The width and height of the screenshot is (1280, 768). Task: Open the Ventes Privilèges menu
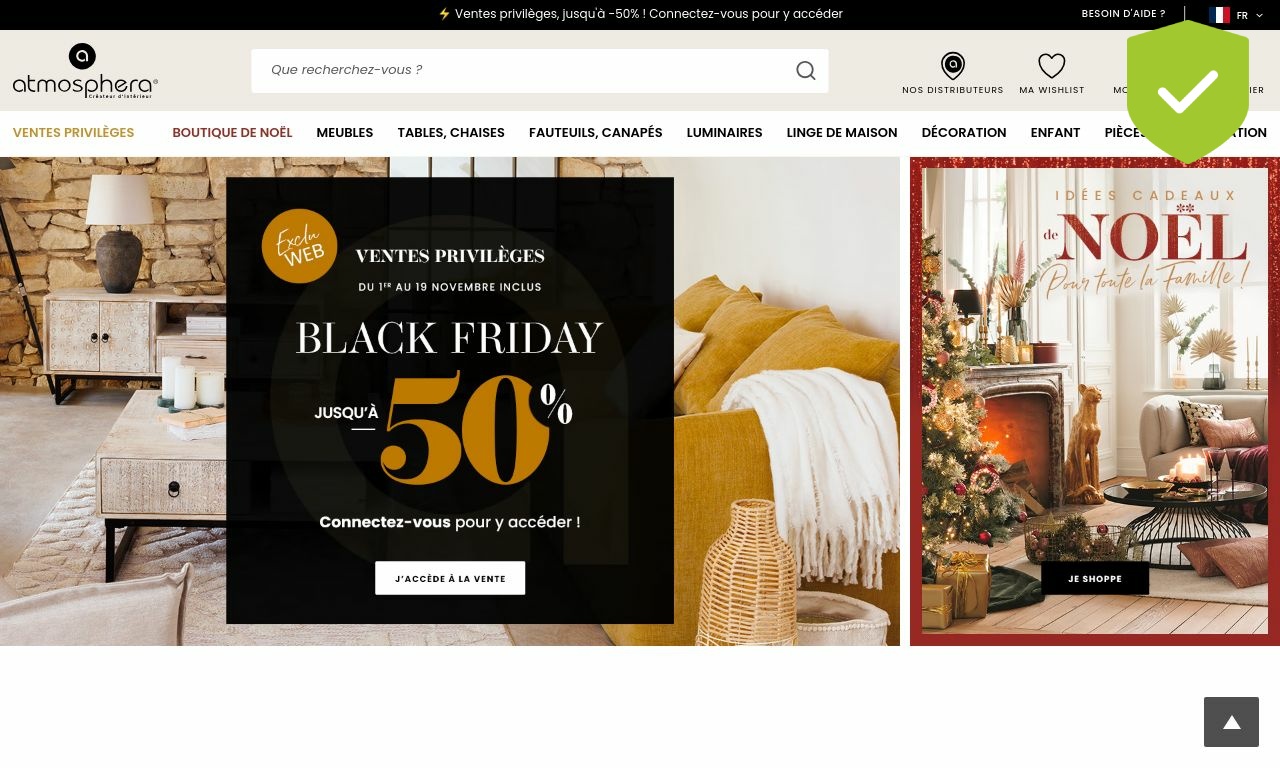point(73,132)
